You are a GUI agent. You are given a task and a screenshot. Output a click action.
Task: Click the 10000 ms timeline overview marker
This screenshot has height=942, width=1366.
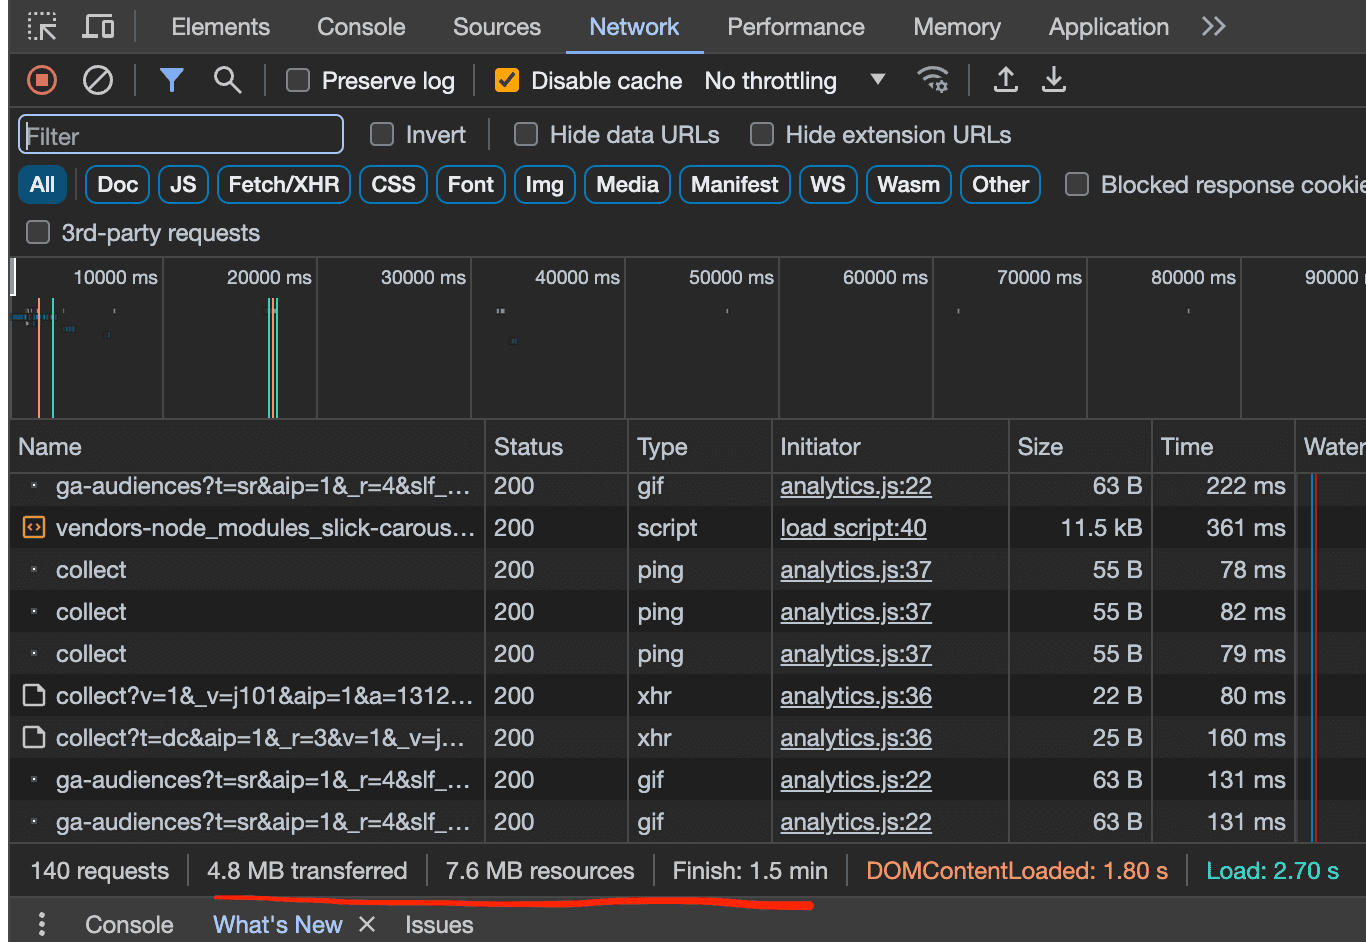click(115, 277)
